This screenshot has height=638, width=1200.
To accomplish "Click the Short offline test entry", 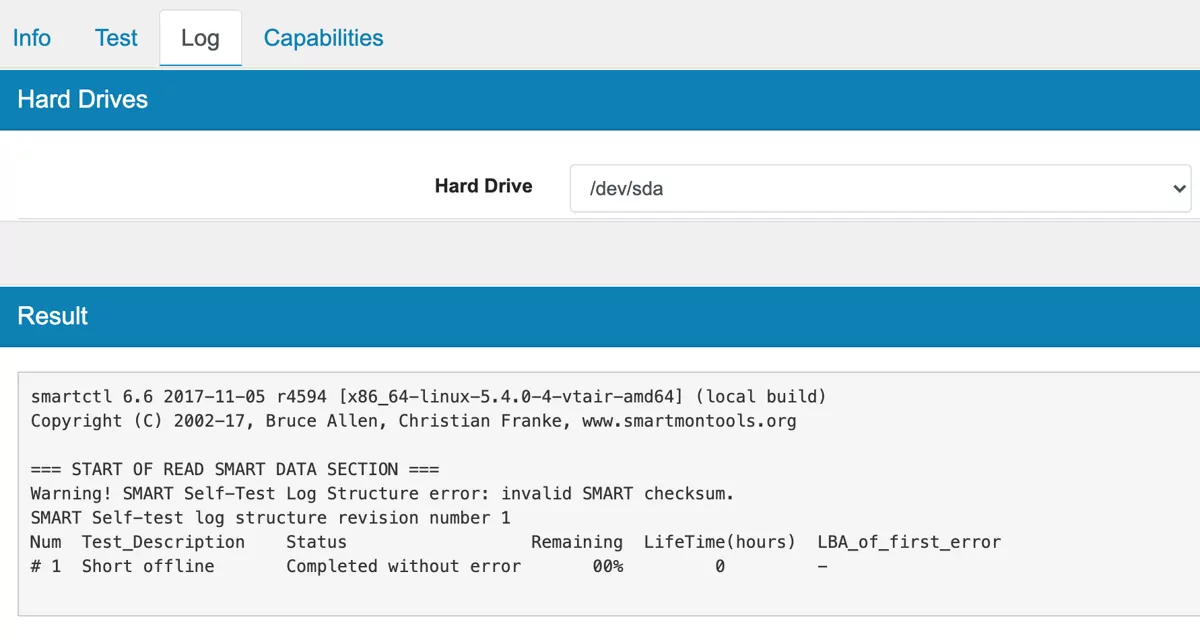I will [148, 566].
